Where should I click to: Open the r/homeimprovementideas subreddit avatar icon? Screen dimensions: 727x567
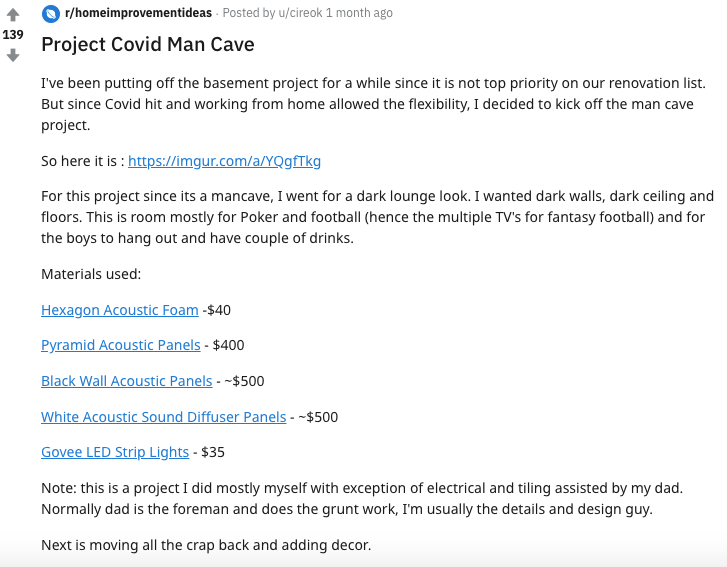pos(51,13)
